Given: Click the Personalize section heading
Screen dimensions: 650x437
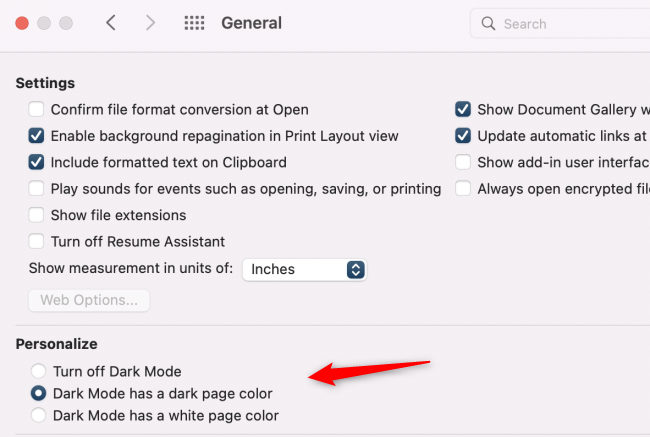Looking at the screenshot, I should [56, 344].
